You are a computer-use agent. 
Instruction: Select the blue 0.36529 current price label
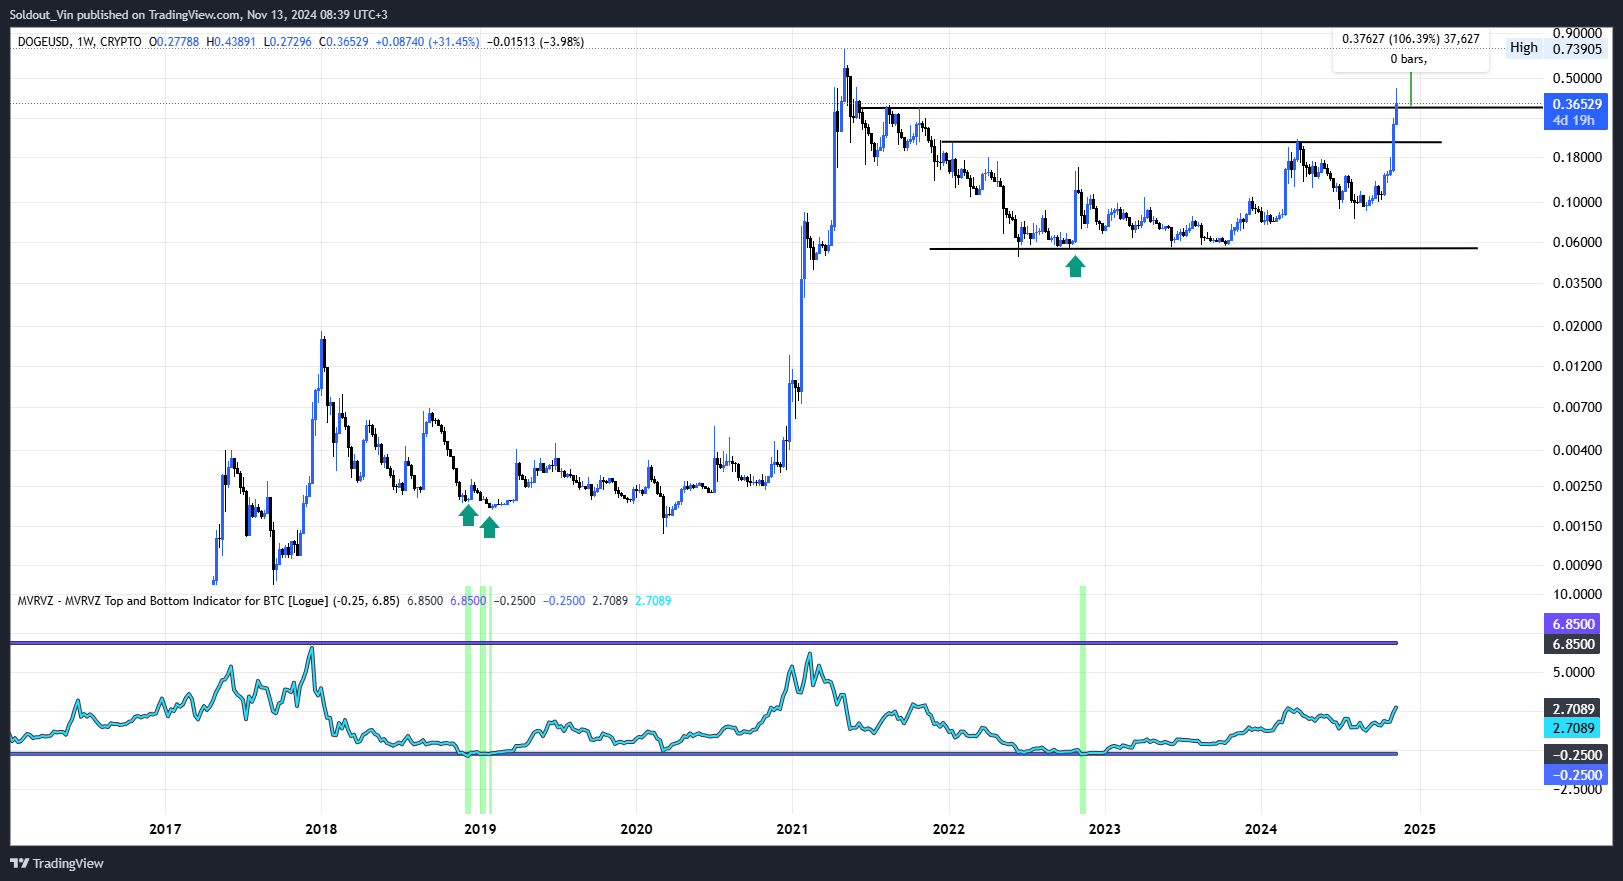(x=1576, y=104)
